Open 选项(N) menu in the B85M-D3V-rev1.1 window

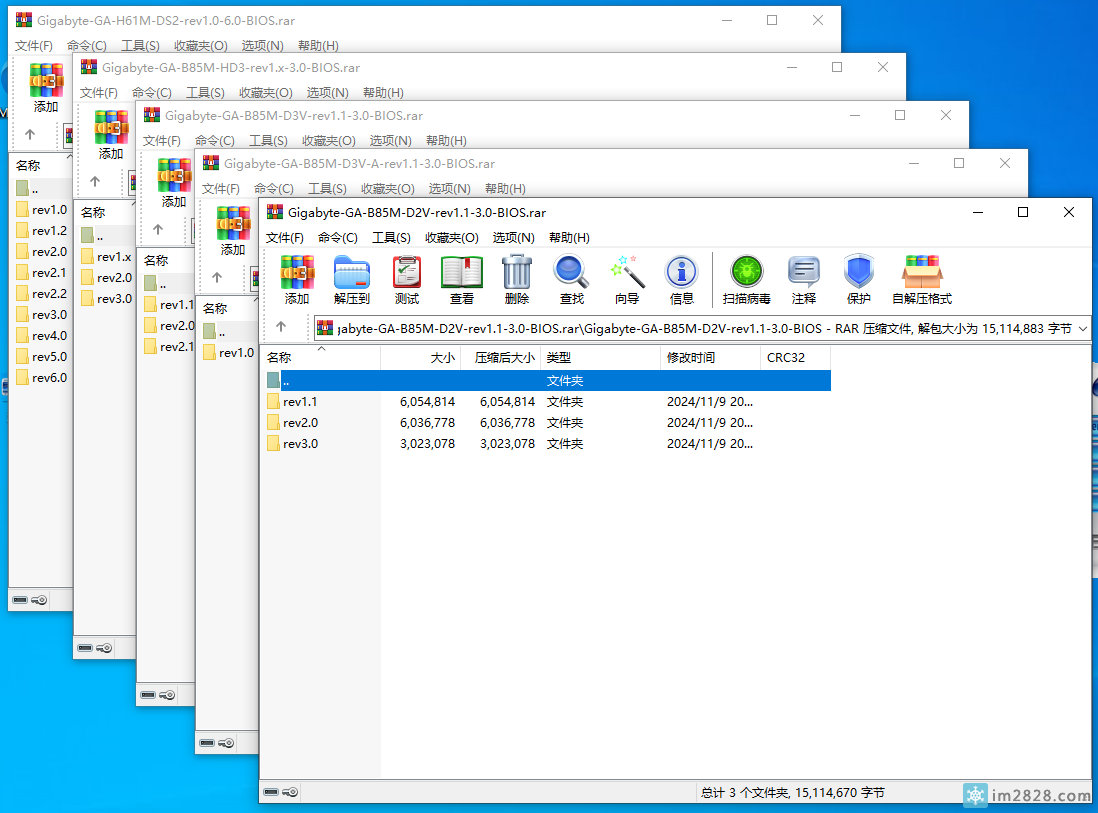point(391,141)
